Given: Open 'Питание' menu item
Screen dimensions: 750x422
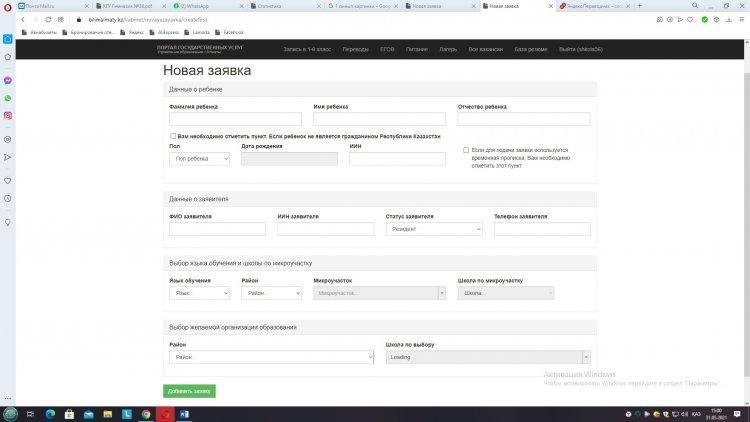Looking at the screenshot, I should click(417, 49).
